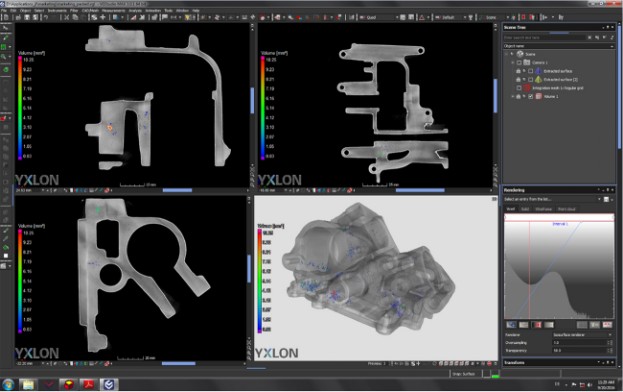Viewport: 623px width, 392px height.
Task: Uncheck the Volume 1 checkbox
Action: tap(530, 97)
